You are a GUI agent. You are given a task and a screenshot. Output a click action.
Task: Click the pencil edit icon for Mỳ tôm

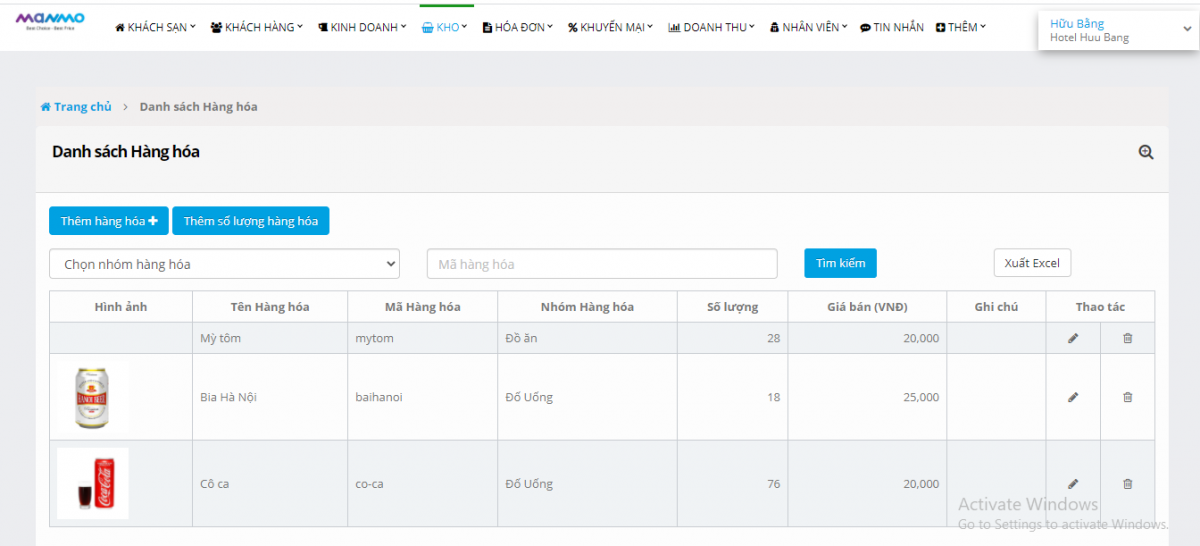(x=1073, y=338)
